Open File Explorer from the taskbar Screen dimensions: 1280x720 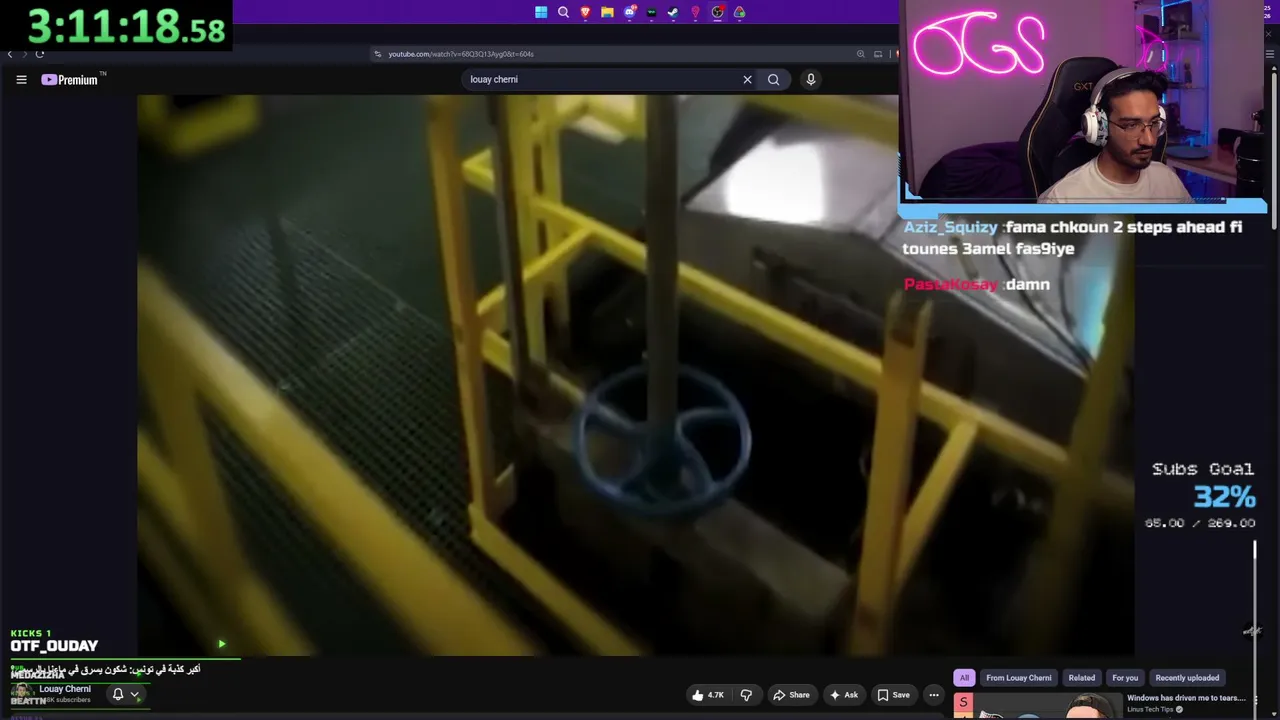[x=607, y=12]
